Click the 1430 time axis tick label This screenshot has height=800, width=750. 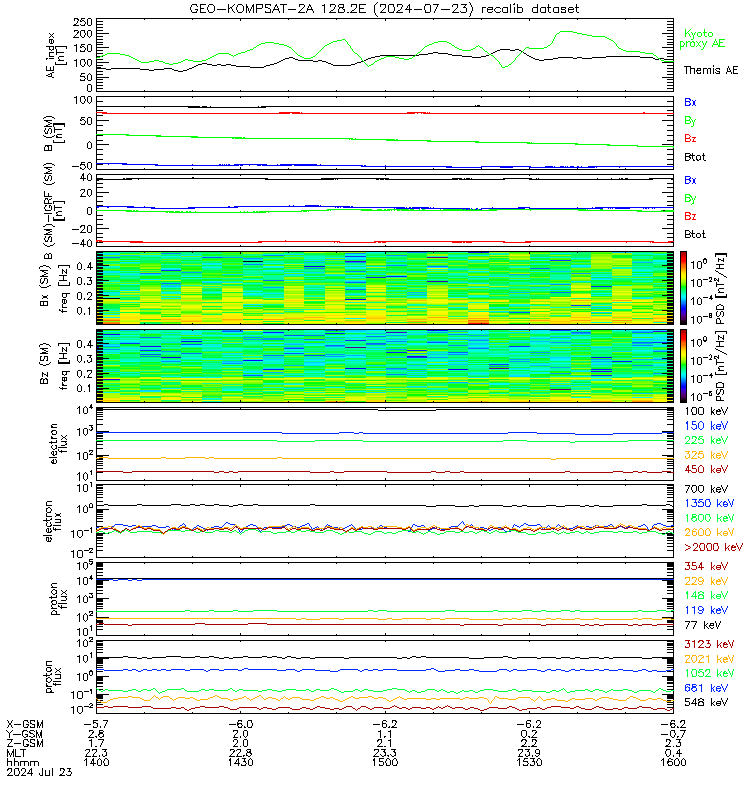coord(240,762)
